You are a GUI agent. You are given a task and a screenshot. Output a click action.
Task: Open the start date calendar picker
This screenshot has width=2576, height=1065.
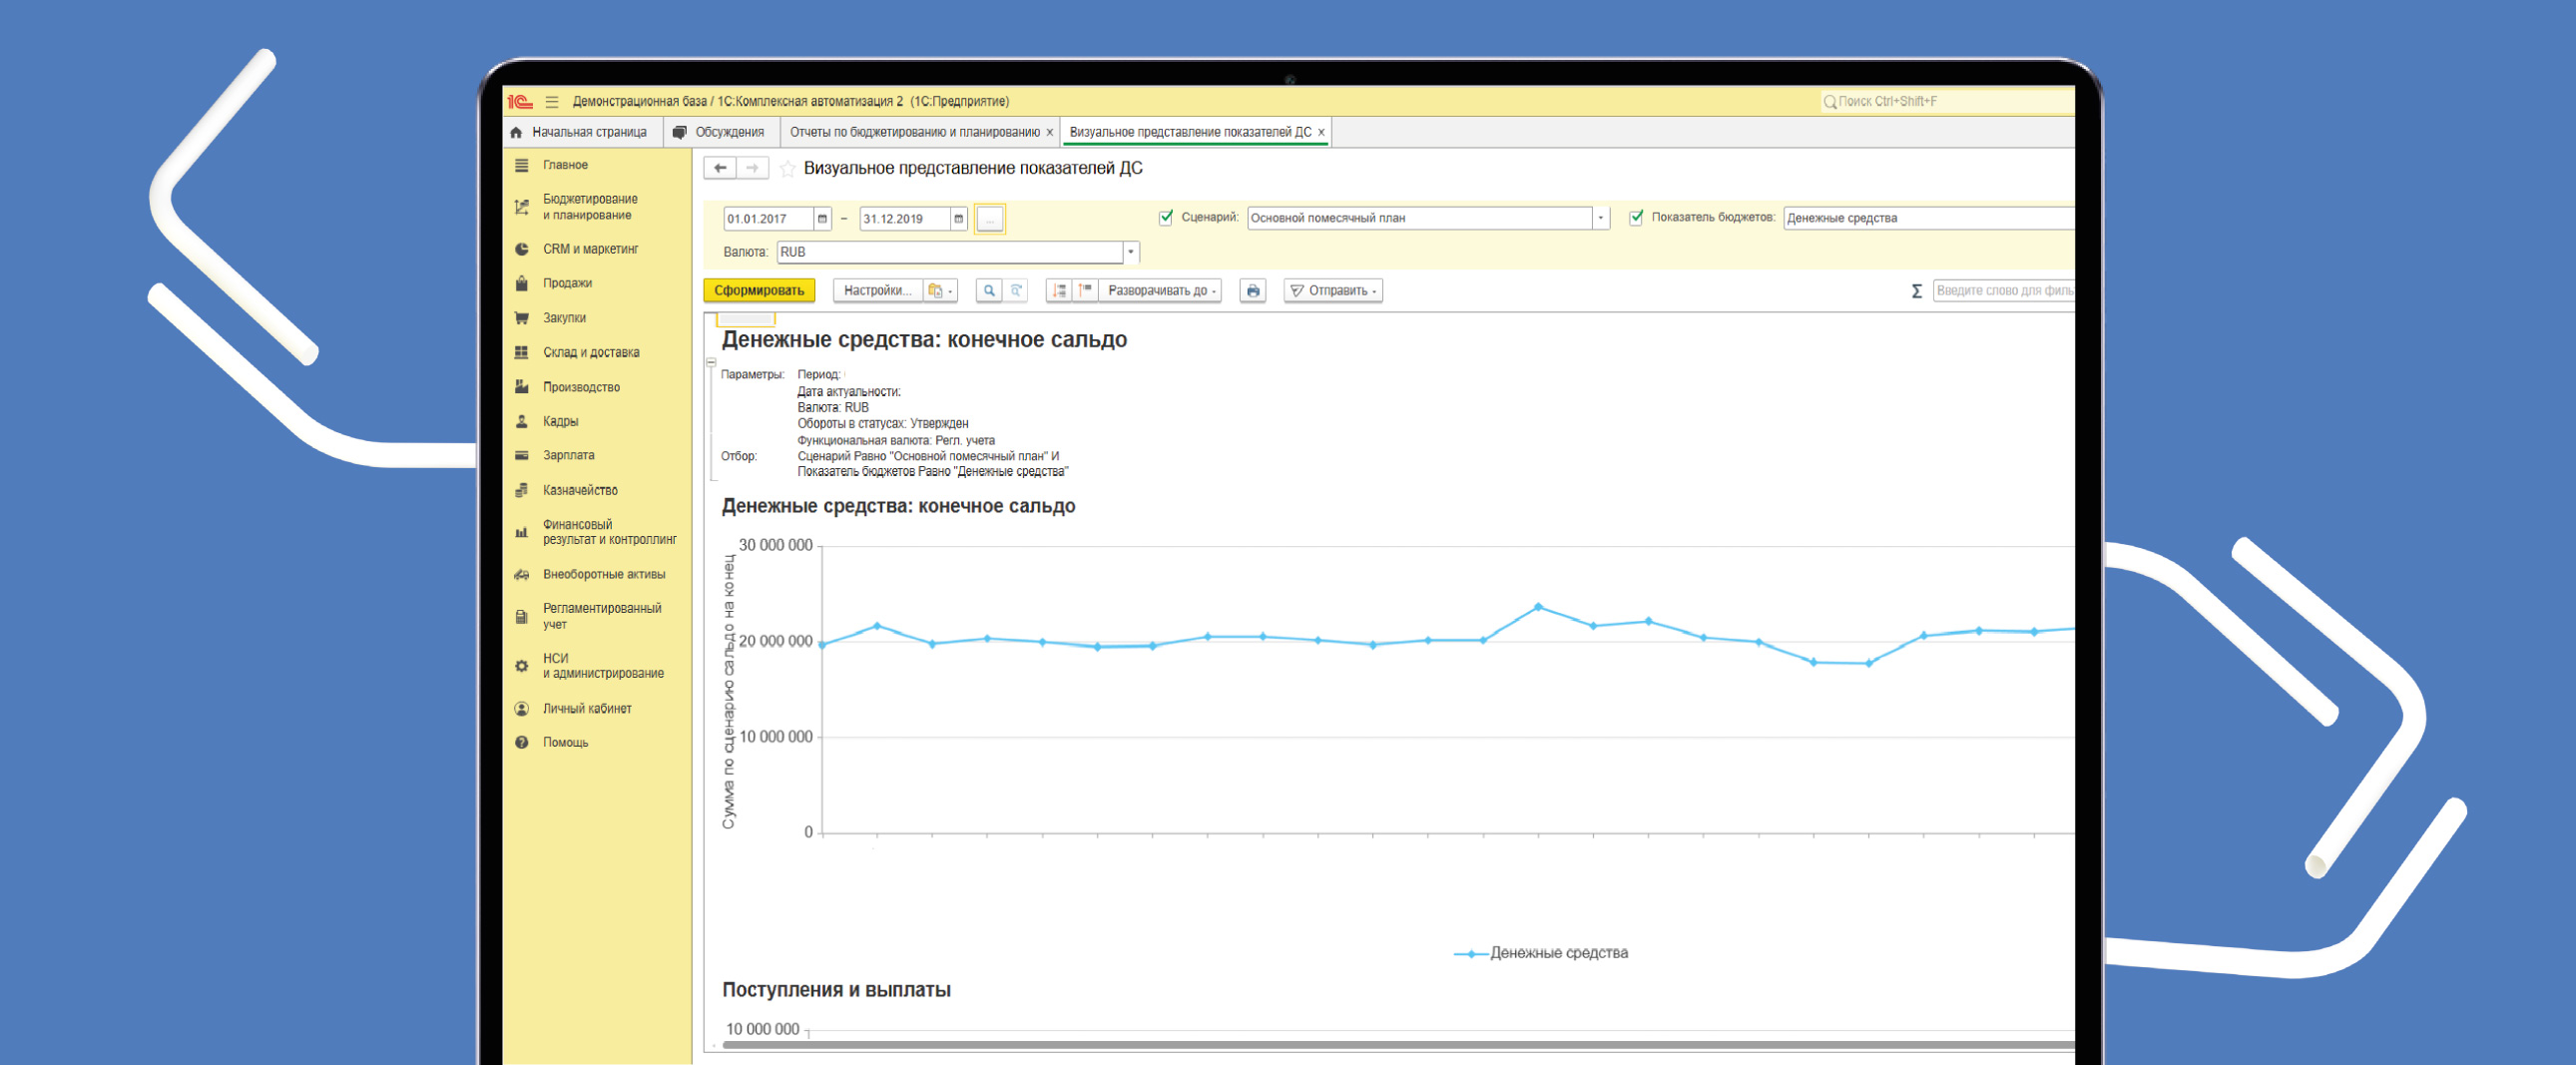click(x=822, y=219)
